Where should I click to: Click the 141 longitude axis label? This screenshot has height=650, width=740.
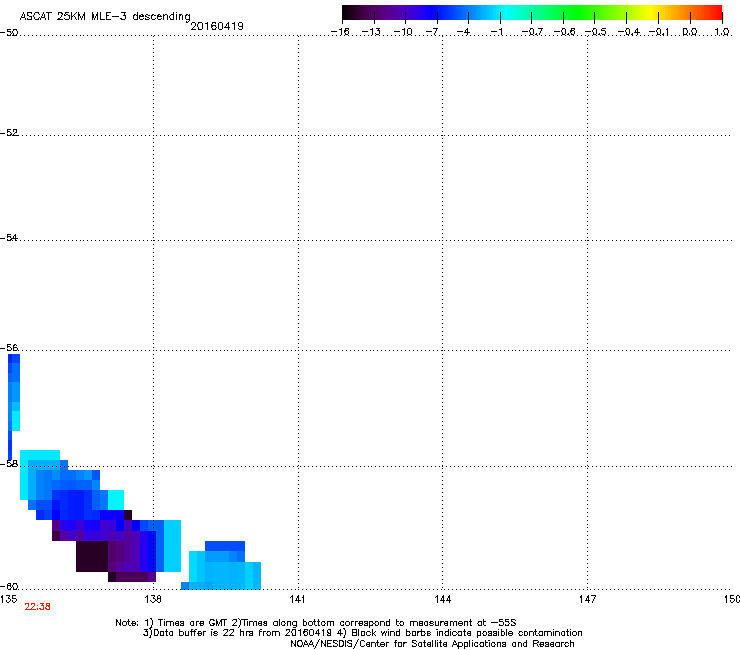click(x=297, y=599)
